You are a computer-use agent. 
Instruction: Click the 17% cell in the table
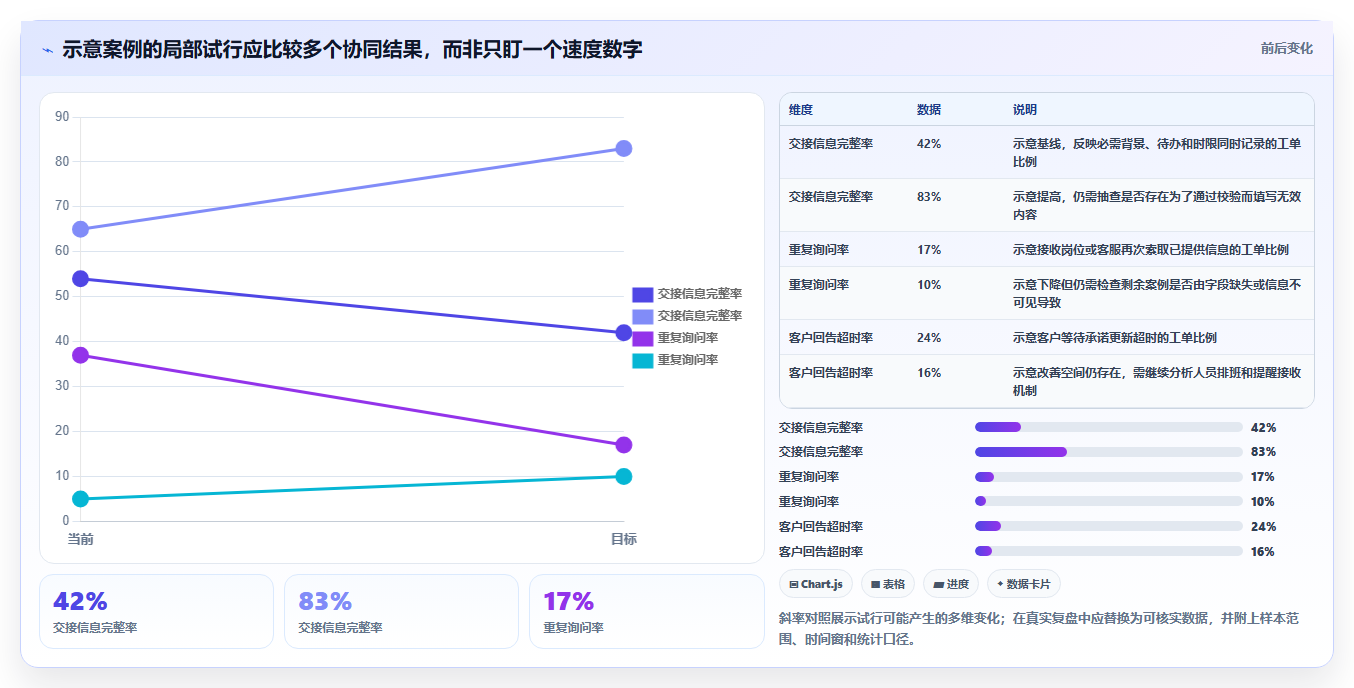(x=929, y=250)
